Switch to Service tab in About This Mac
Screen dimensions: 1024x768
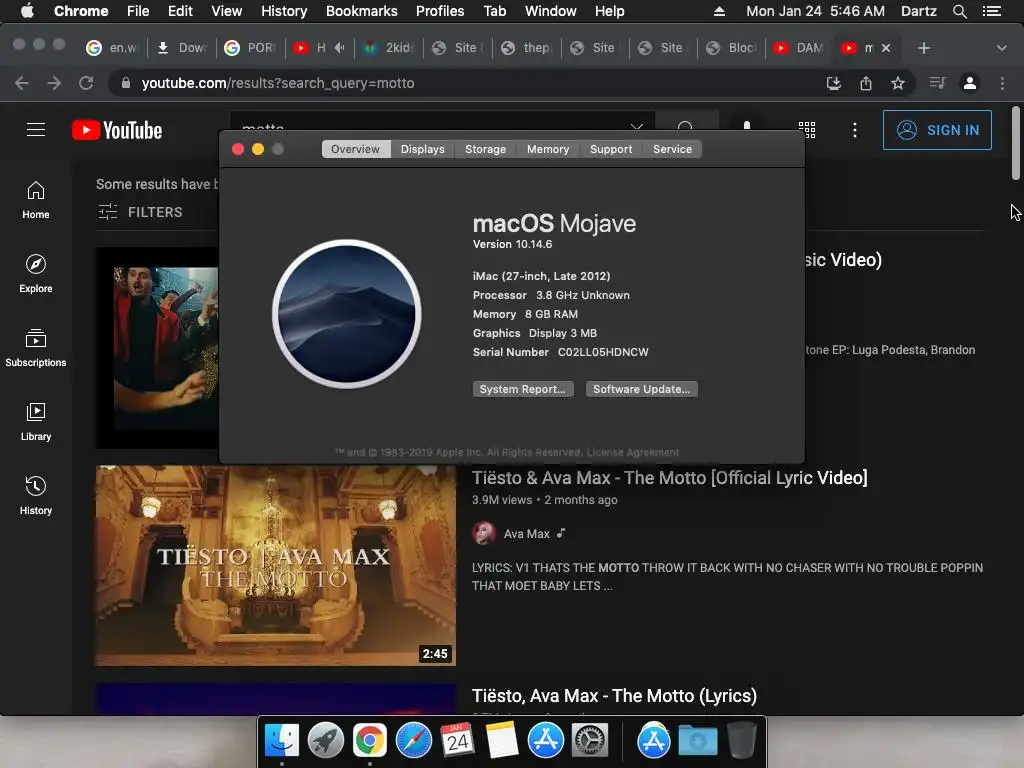(x=672, y=149)
